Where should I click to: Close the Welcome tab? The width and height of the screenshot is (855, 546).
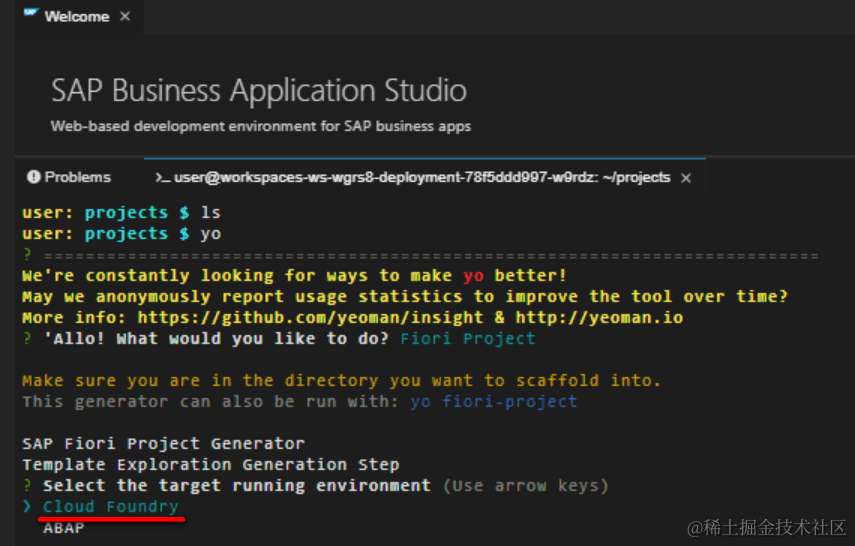click(x=125, y=16)
